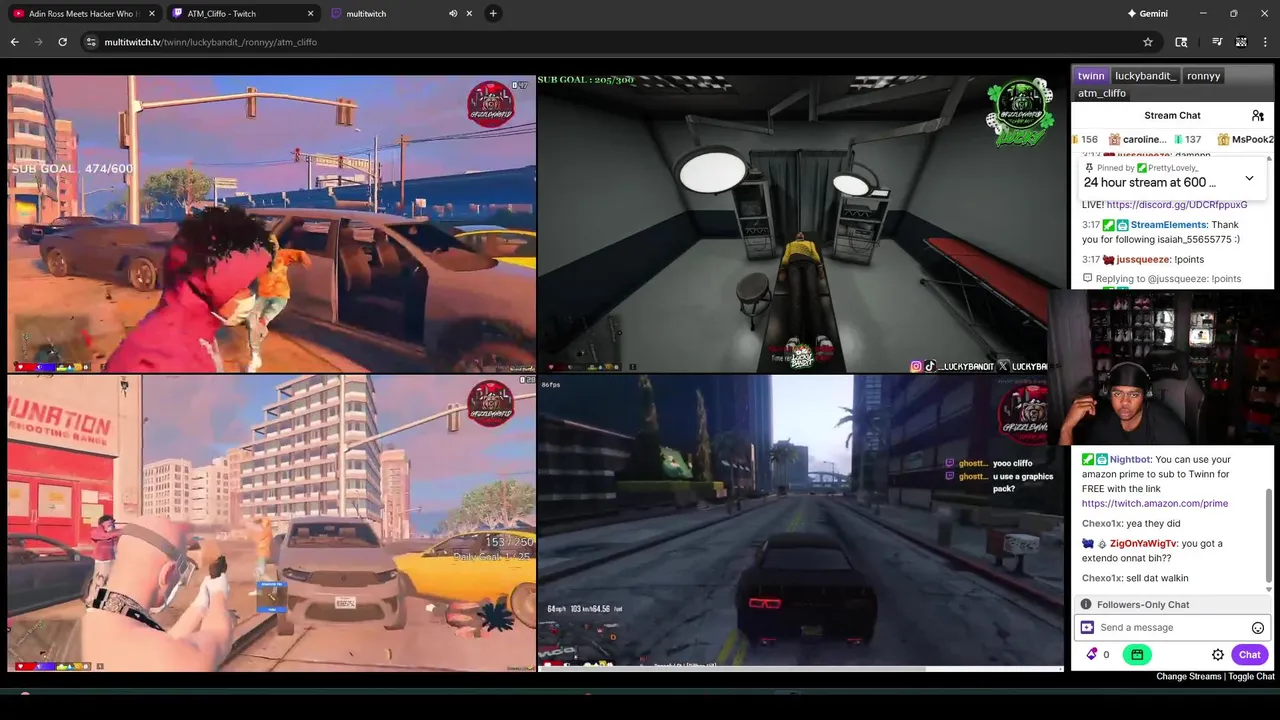
Task: Select twinn chat tab
Action: pyautogui.click(x=1091, y=76)
